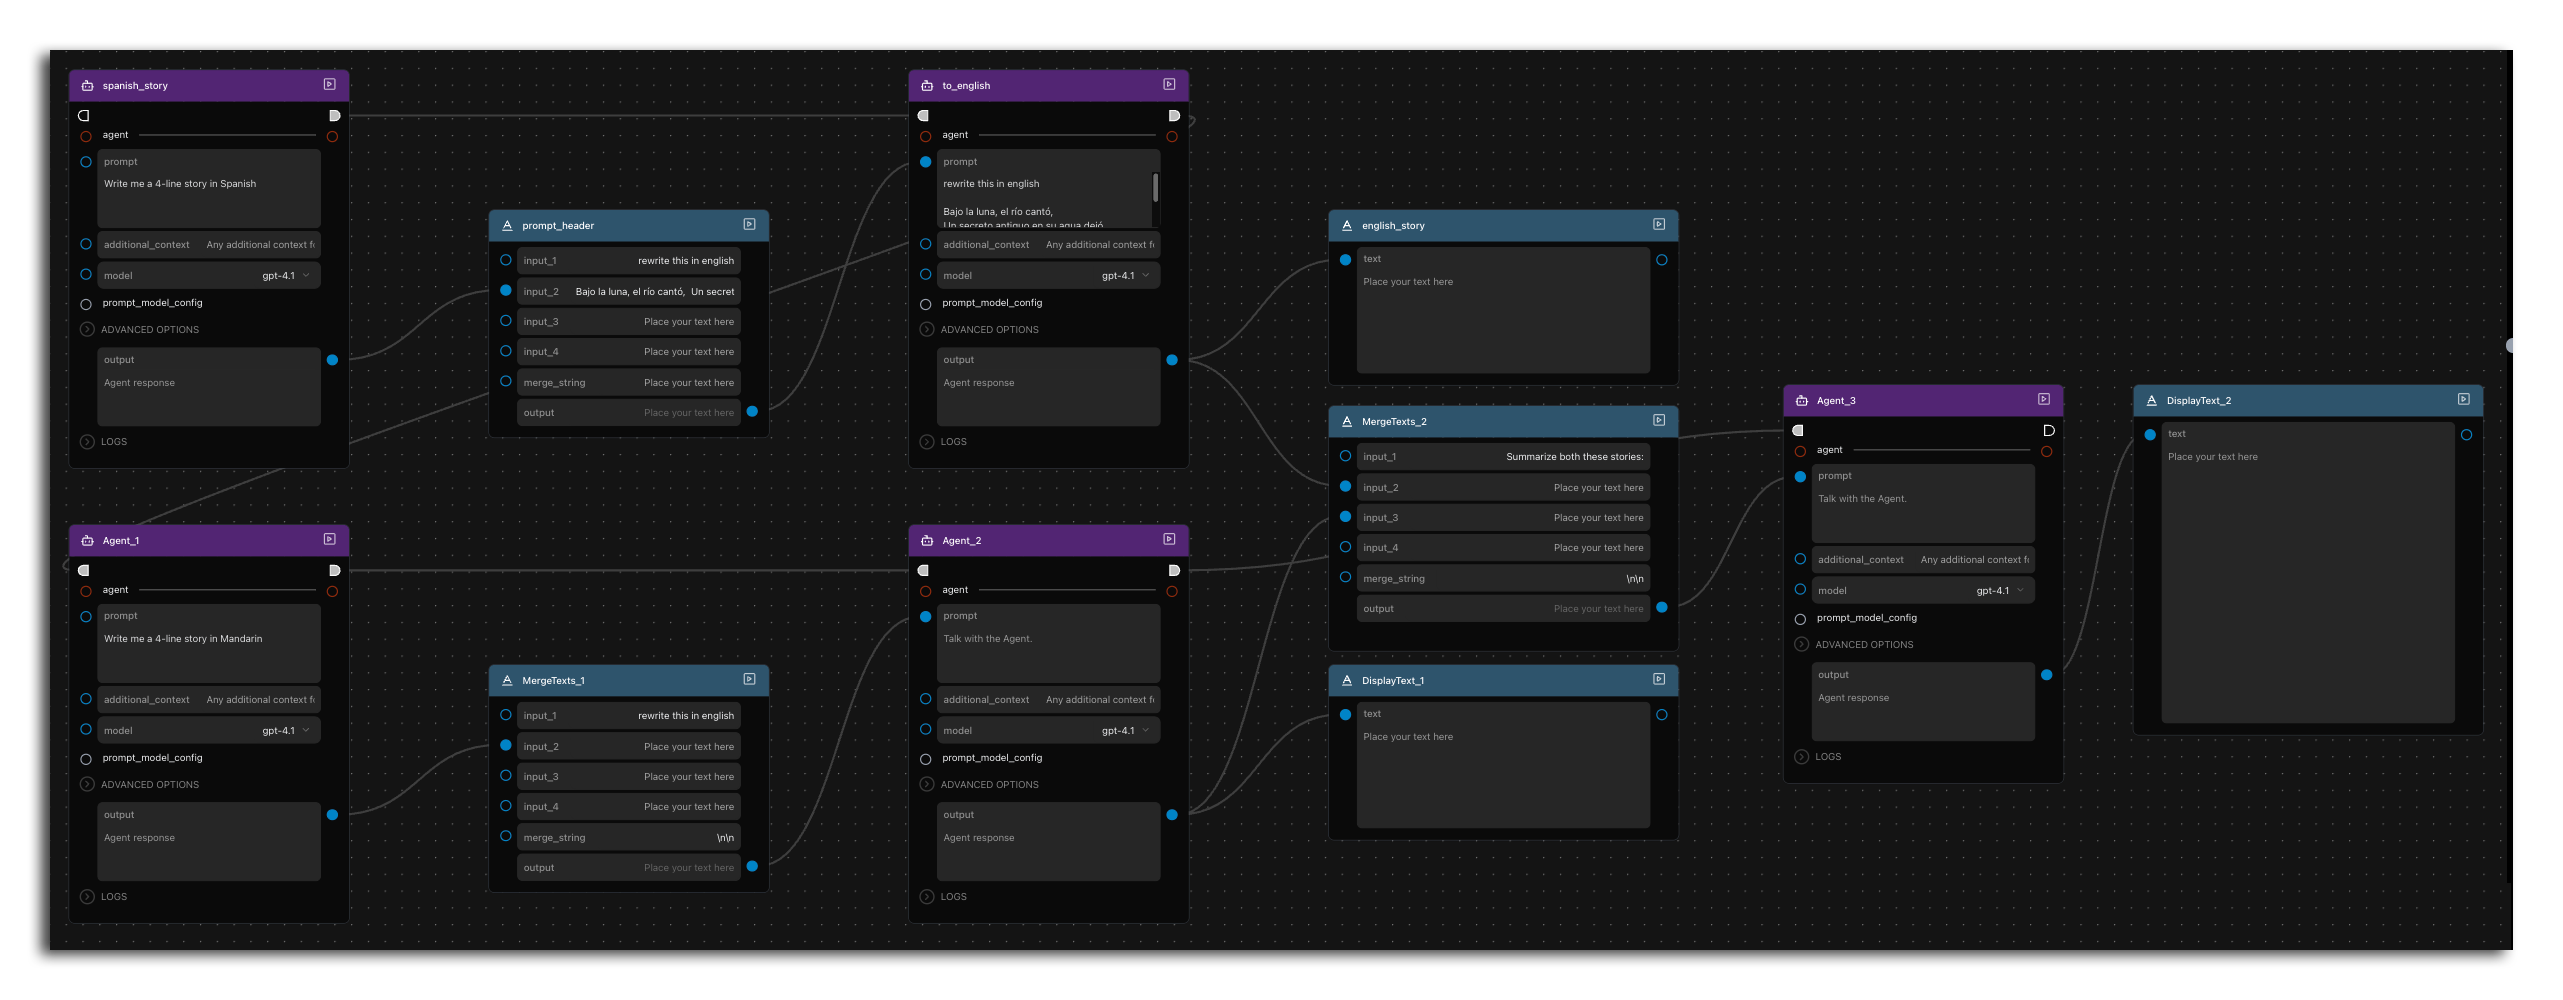Click run icon on spanish_story node
Image resolution: width=2563 pixels, height=1000 pixels.
point(329,85)
